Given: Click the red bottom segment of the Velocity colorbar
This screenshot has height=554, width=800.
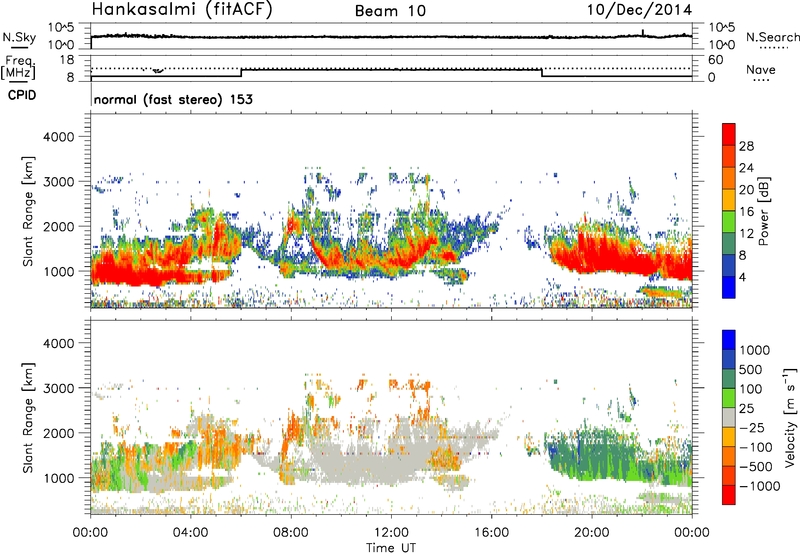Looking at the screenshot, I should click(729, 495).
